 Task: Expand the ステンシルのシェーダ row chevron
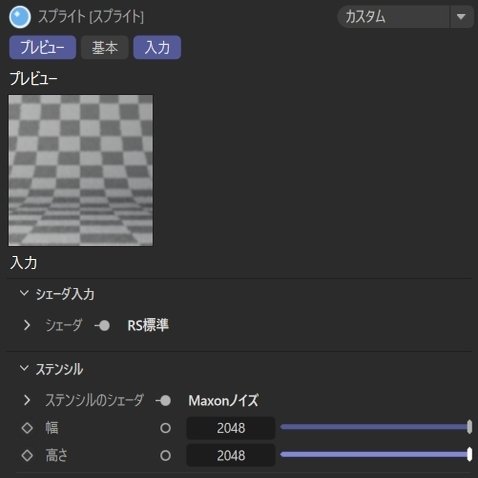coord(27,400)
